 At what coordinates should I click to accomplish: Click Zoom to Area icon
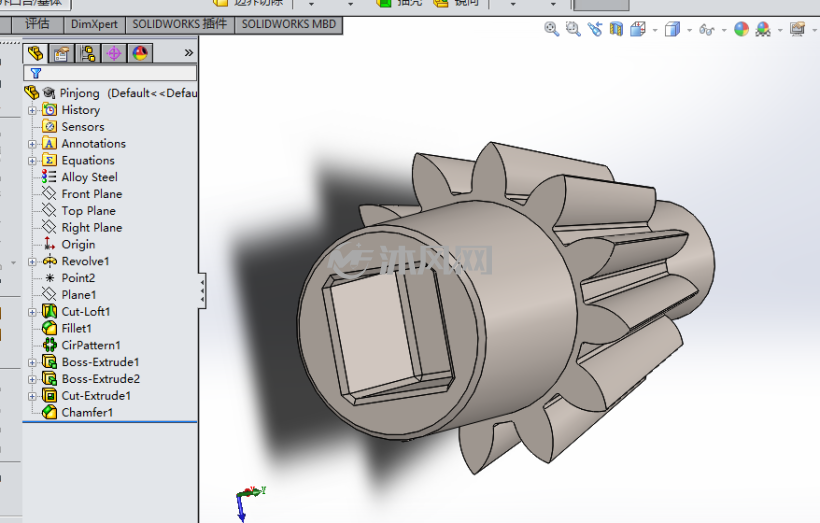[x=573, y=29]
